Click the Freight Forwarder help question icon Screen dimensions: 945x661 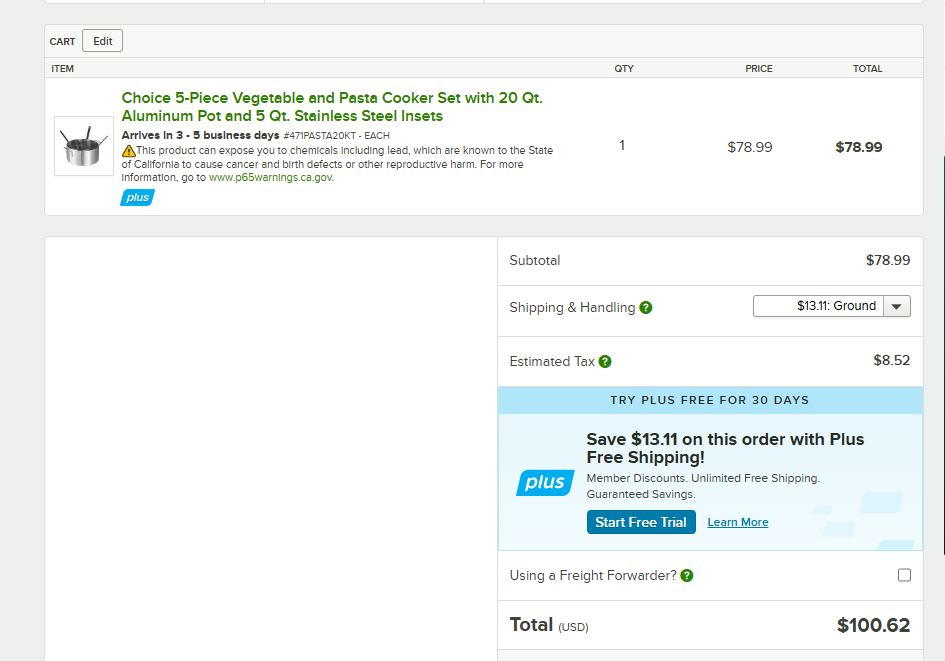(686, 575)
